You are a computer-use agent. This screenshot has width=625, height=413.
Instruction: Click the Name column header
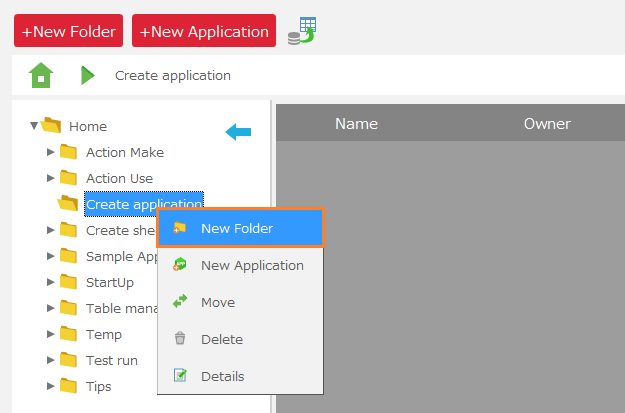356,124
